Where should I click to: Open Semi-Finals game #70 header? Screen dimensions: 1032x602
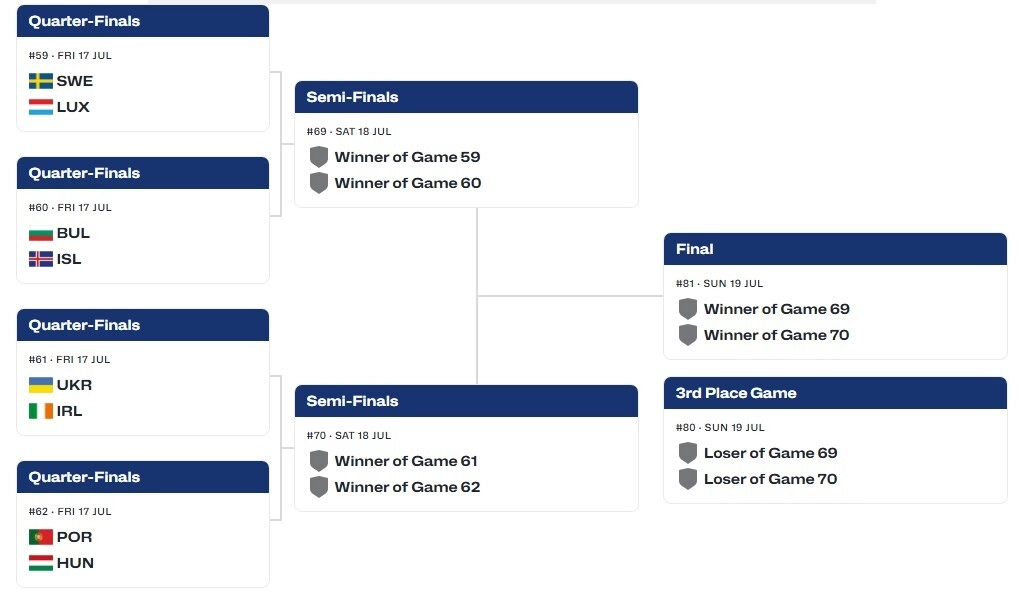point(466,401)
